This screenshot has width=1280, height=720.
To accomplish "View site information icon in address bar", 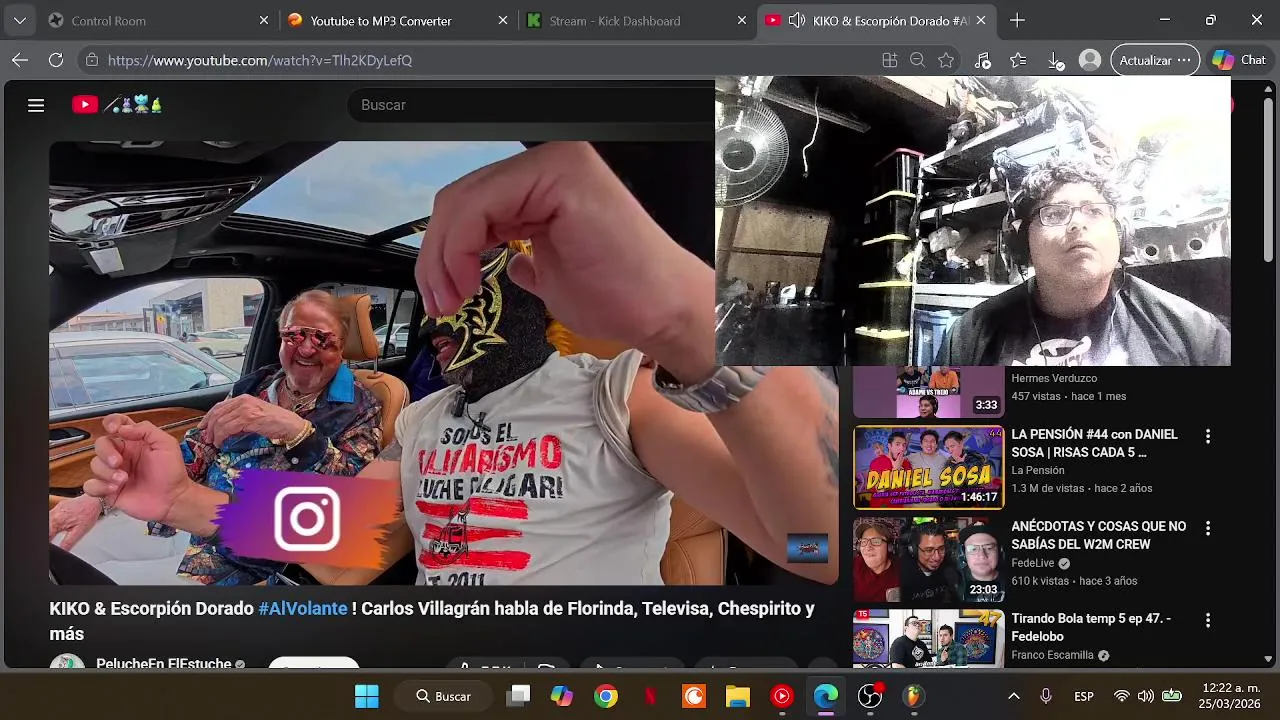I will pos(92,60).
